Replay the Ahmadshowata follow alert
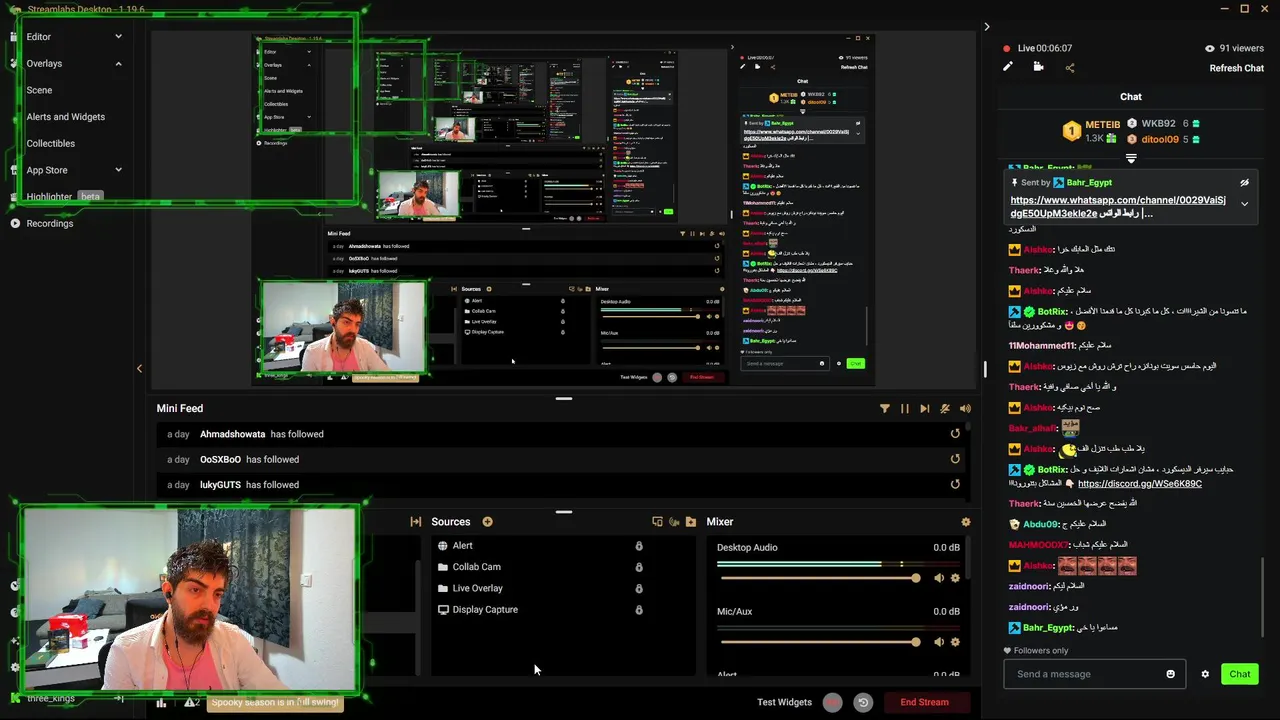Image resolution: width=1280 pixels, height=720 pixels. [955, 434]
